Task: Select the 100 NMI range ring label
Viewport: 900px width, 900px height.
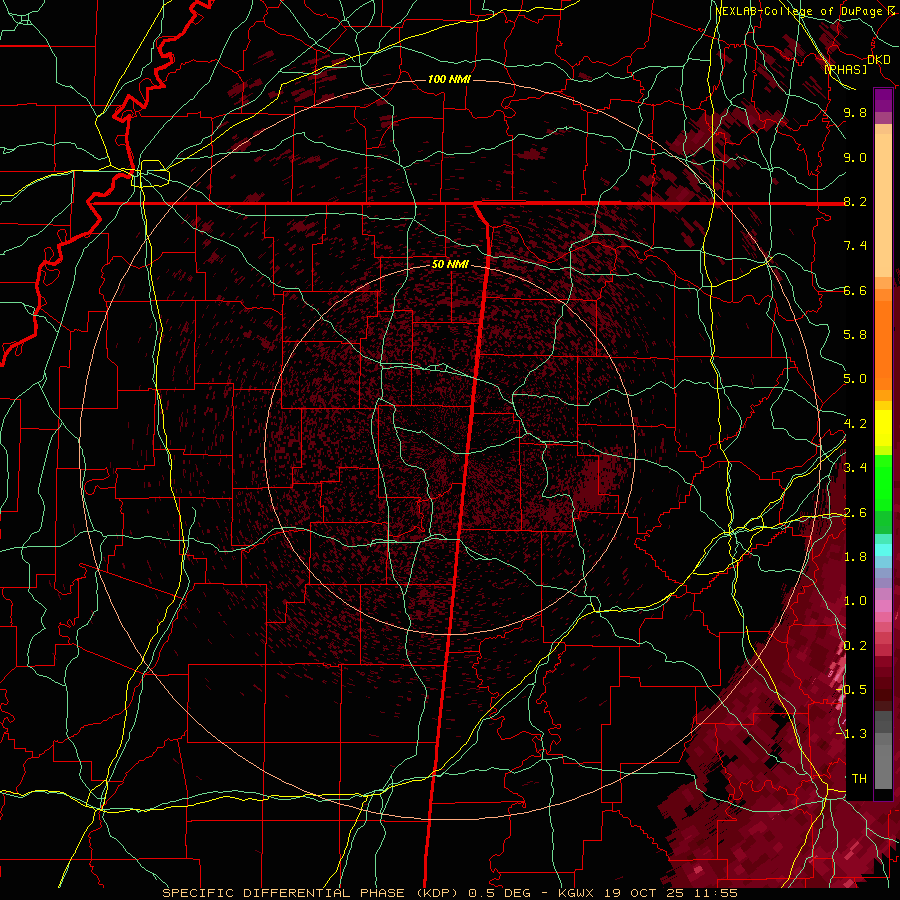Action: coord(449,79)
